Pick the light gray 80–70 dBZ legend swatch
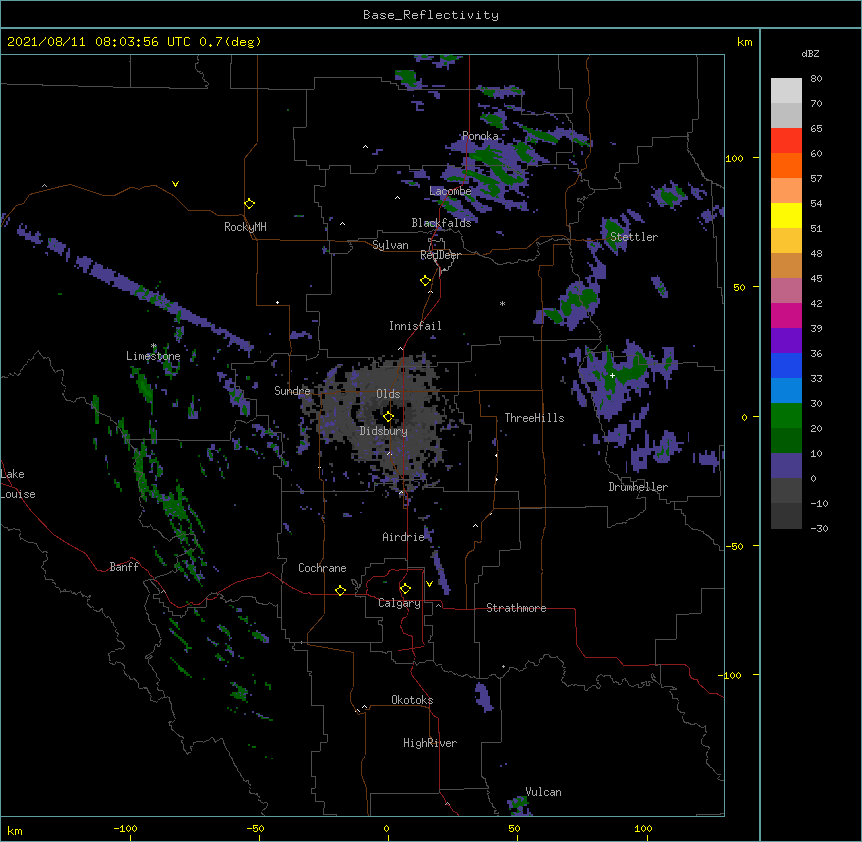862x842 pixels. pyautogui.click(x=786, y=90)
